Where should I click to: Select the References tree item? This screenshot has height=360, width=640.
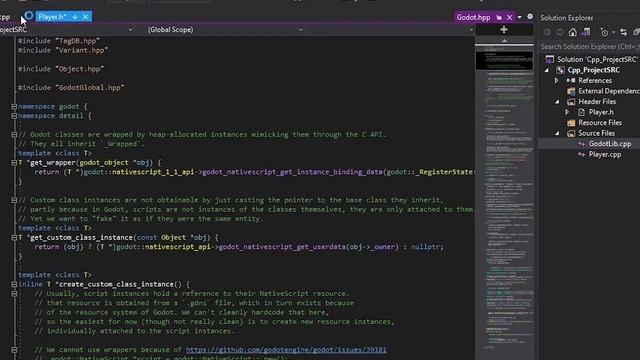point(595,80)
